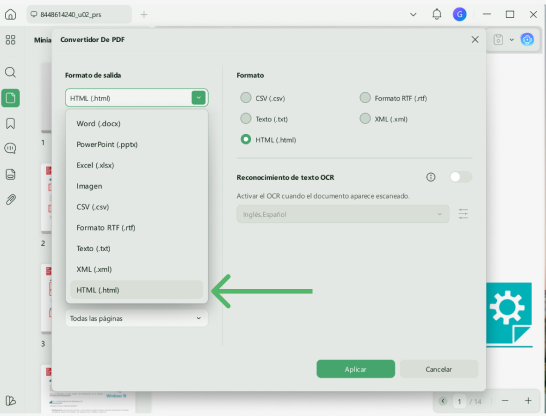
Task: Add a new tab with plus
Action: tap(144, 14)
